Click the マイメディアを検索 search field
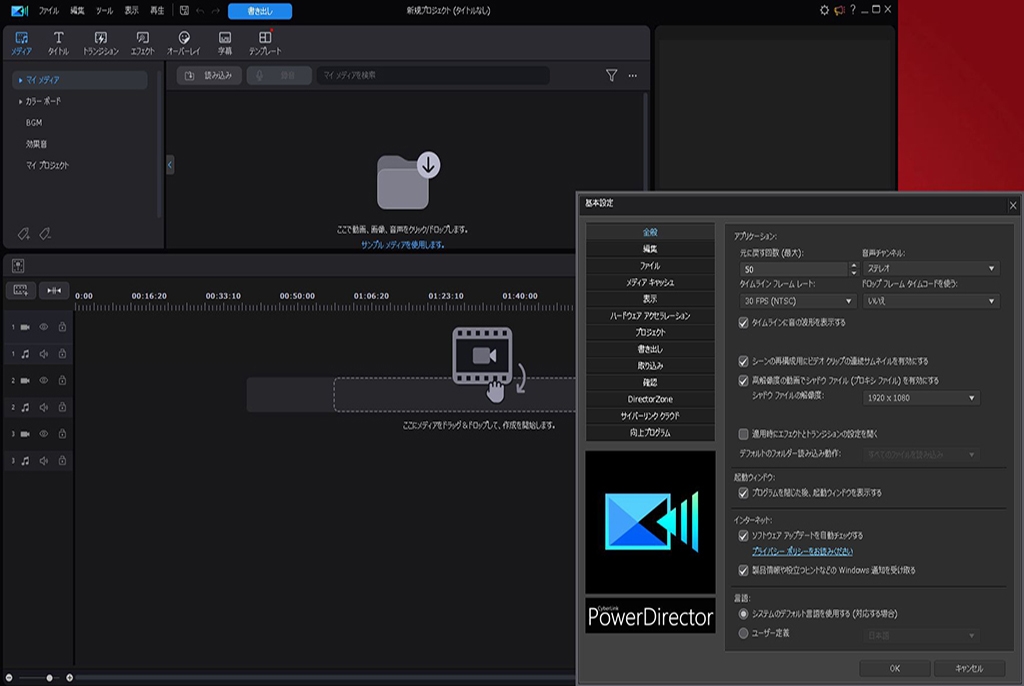Viewport: 1024px width, 686px height. click(x=433, y=76)
